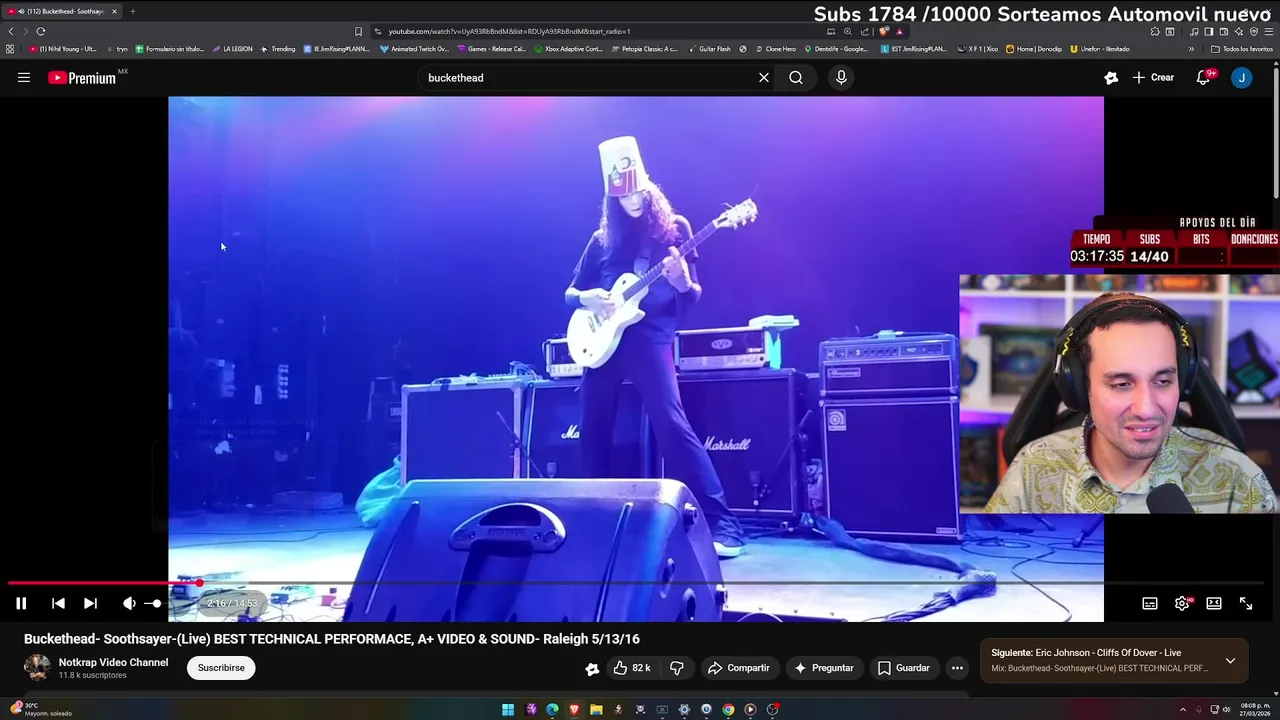Bookmark this page using the address bar icon

click(x=358, y=31)
